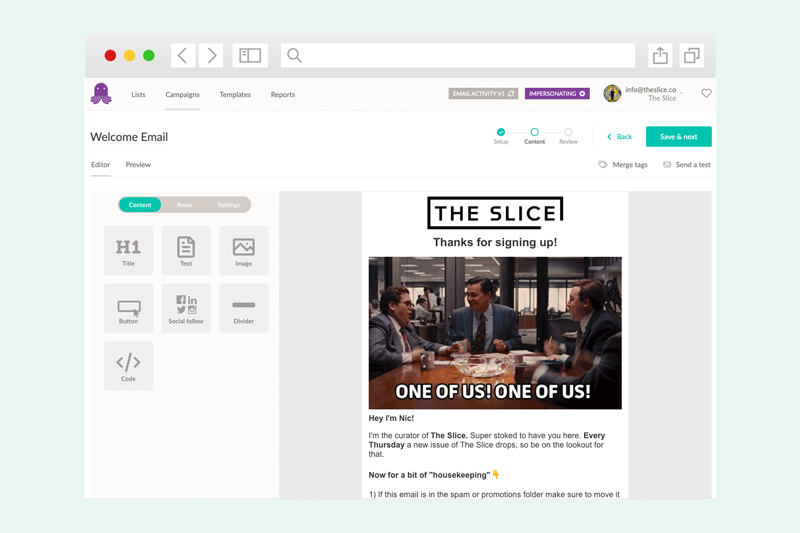Click the account avatar image
Screen dimensions: 800x533
[x=612, y=93]
